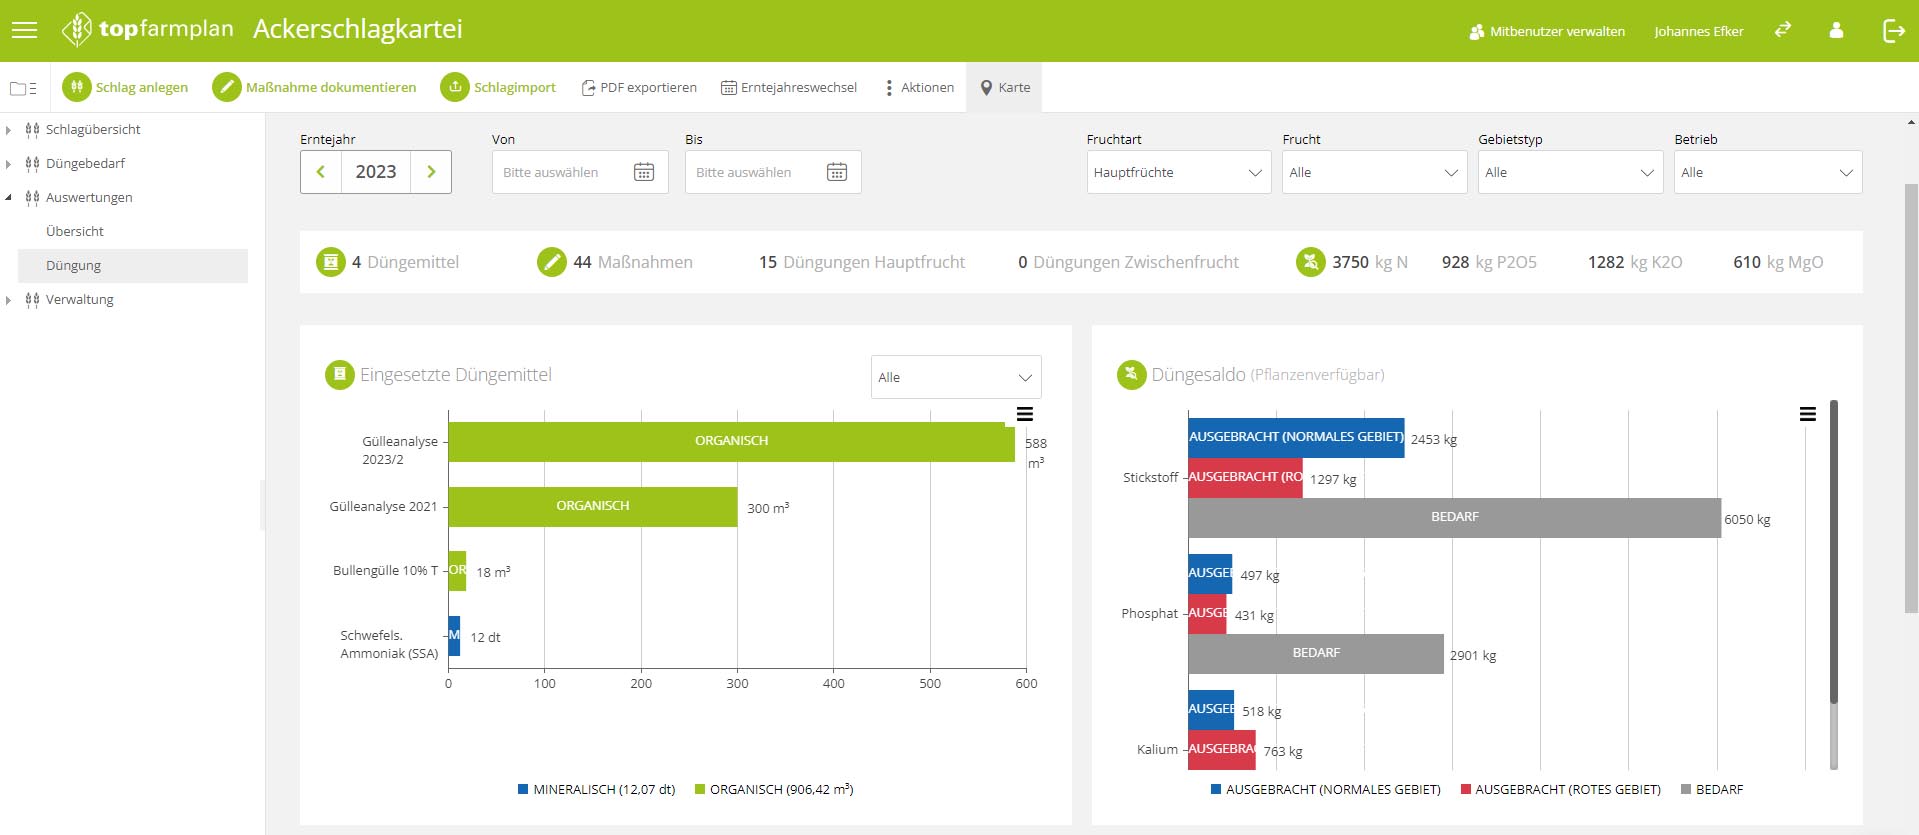Go to next Erntejahr with right arrow

(x=431, y=172)
